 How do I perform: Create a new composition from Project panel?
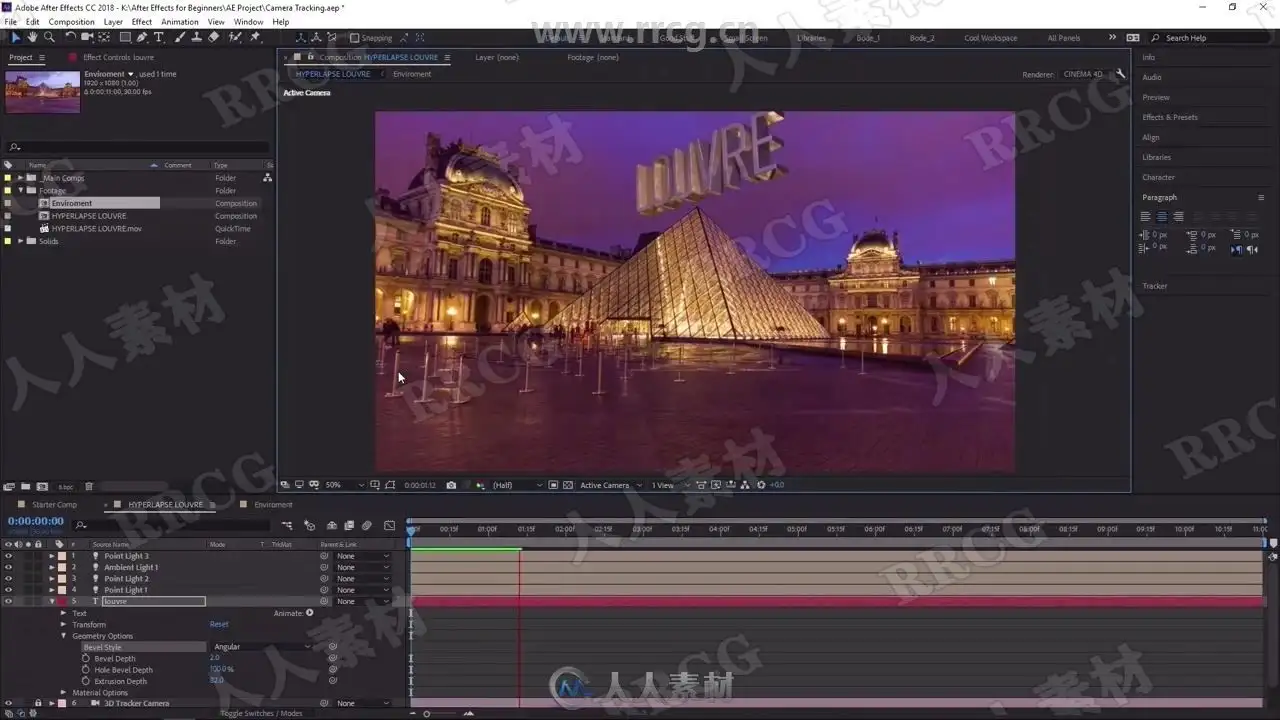(x=42, y=487)
